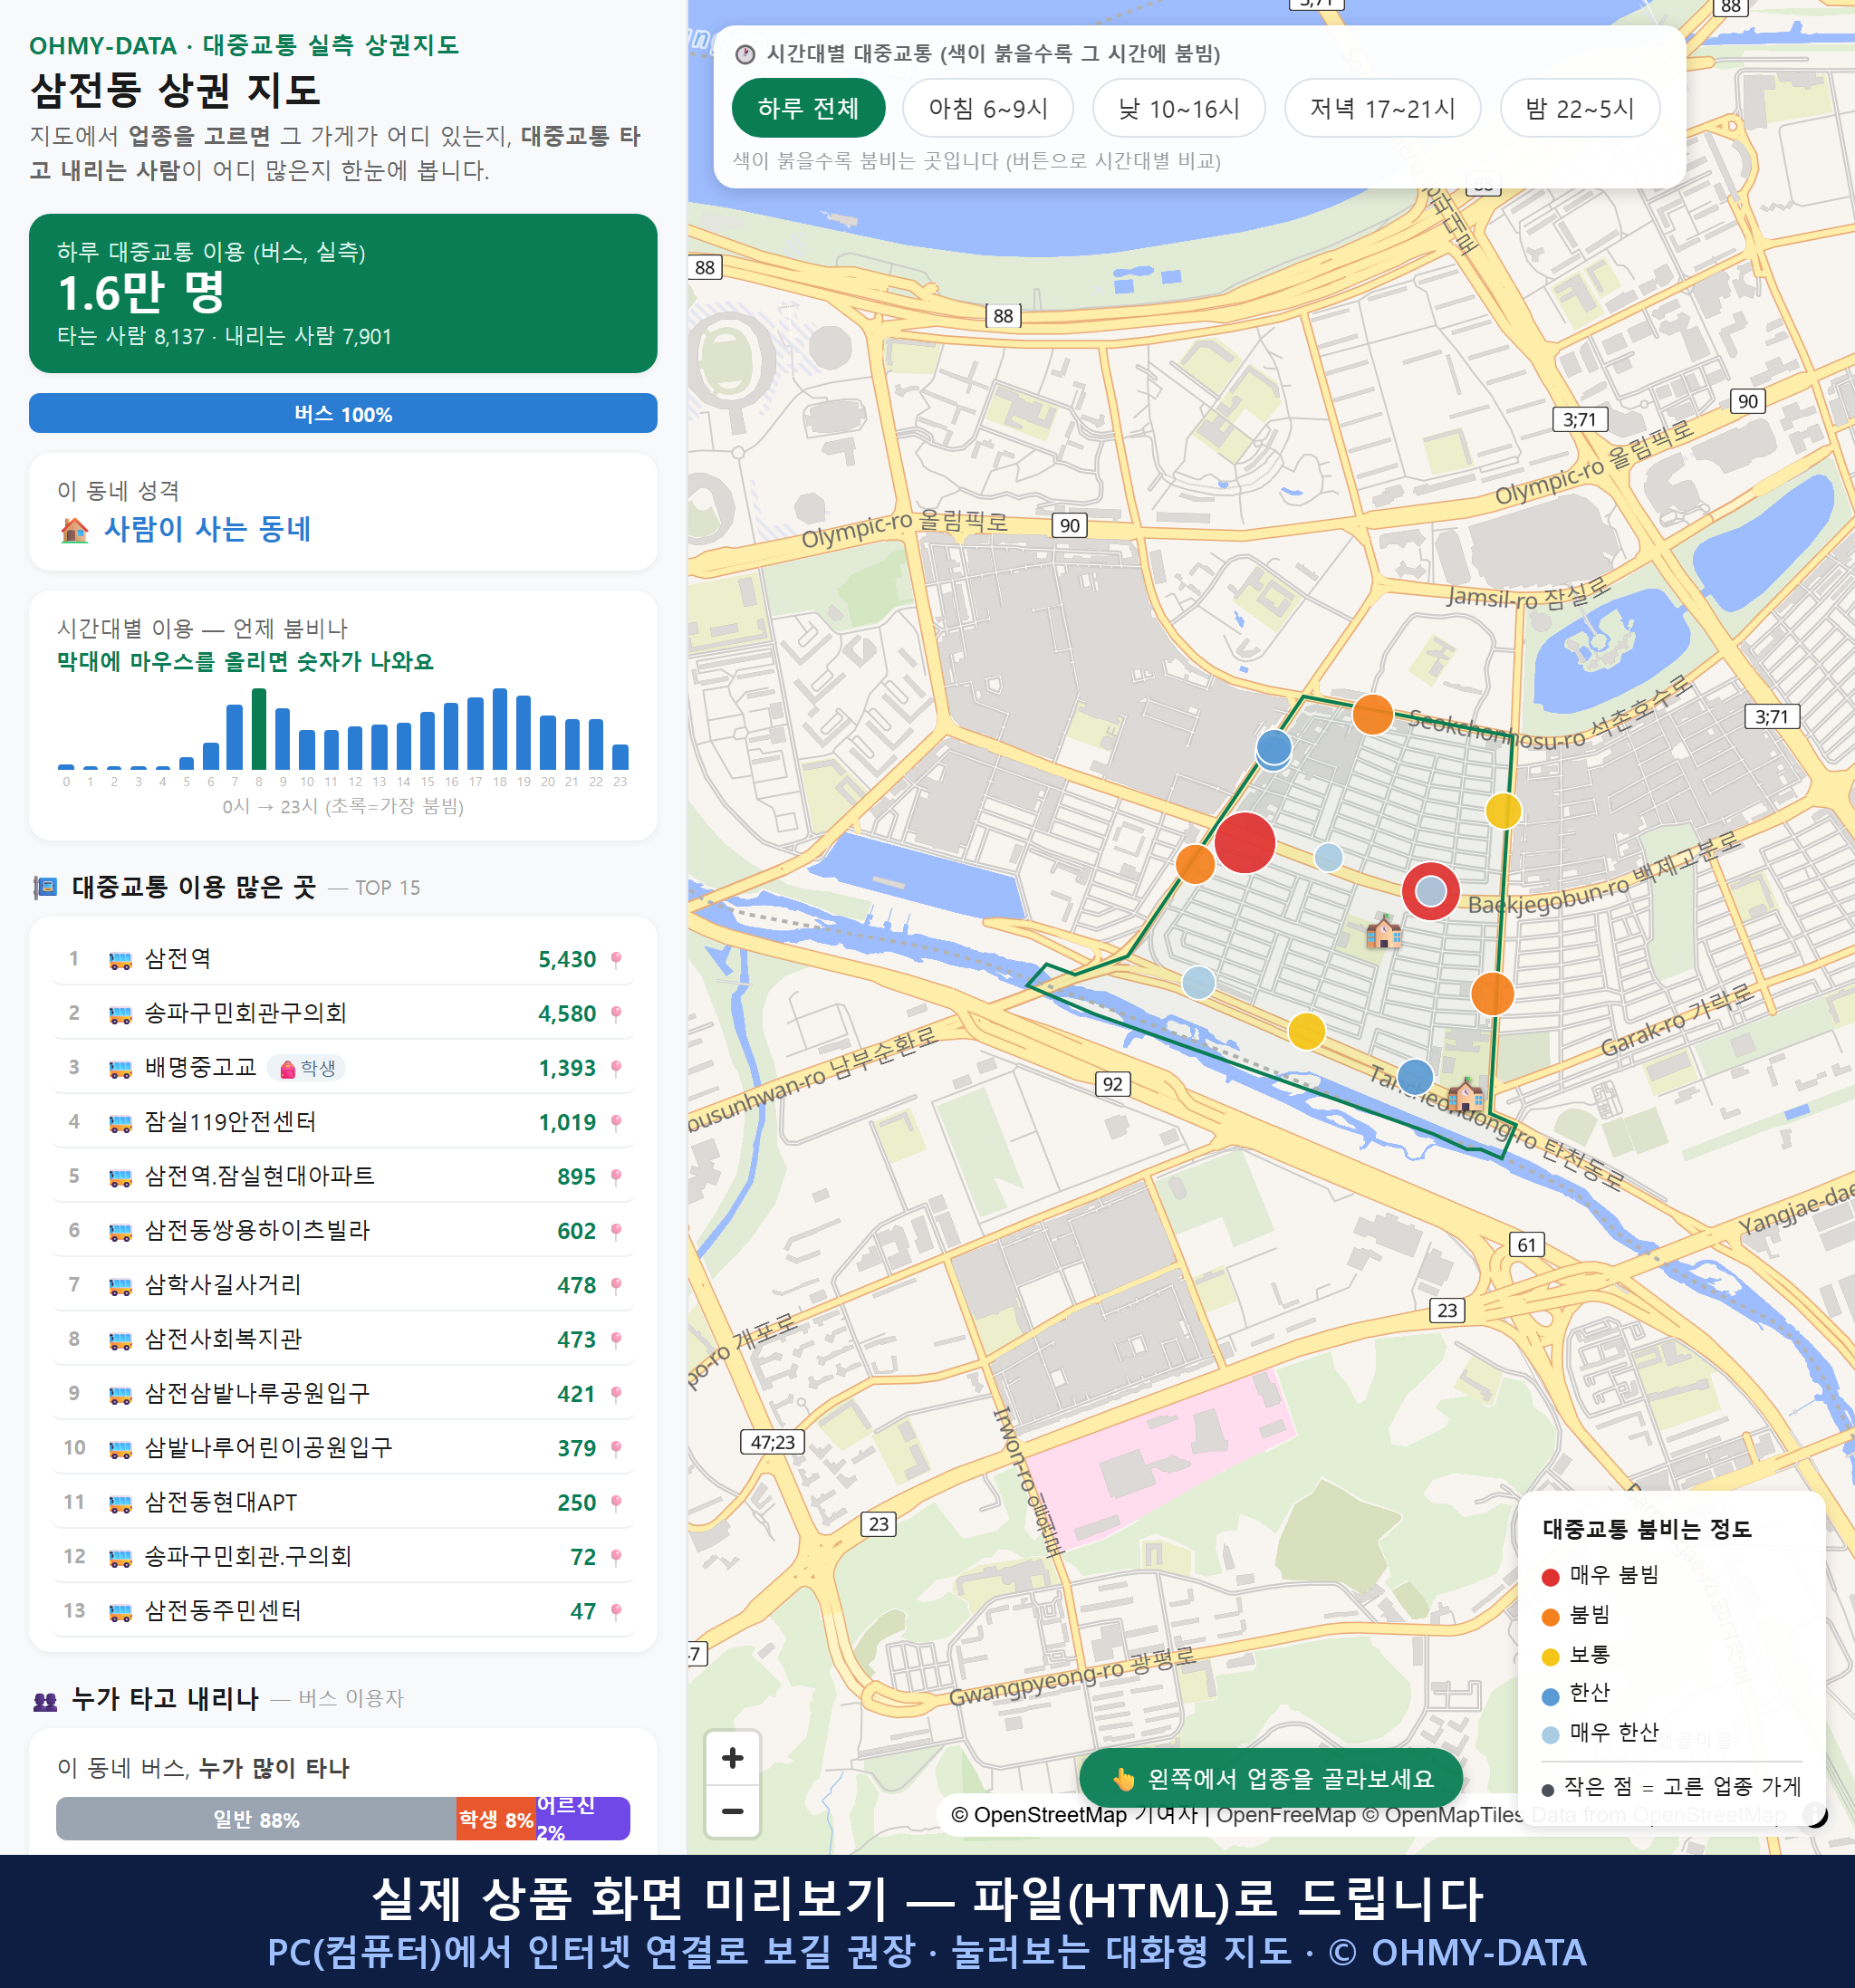This screenshot has height=1988, width=1855.
Task: Click the pin icon for 삼전동현대APT row
Action: click(616, 1503)
